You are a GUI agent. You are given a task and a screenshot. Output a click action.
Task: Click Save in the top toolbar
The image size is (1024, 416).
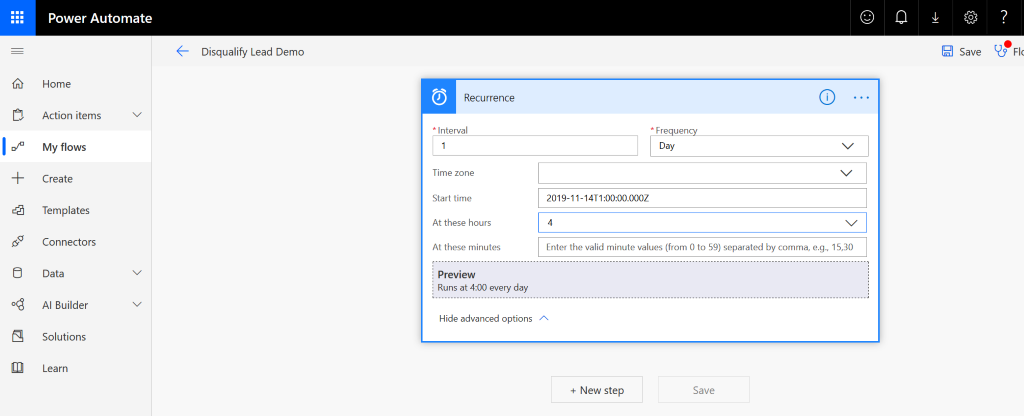[x=961, y=52]
